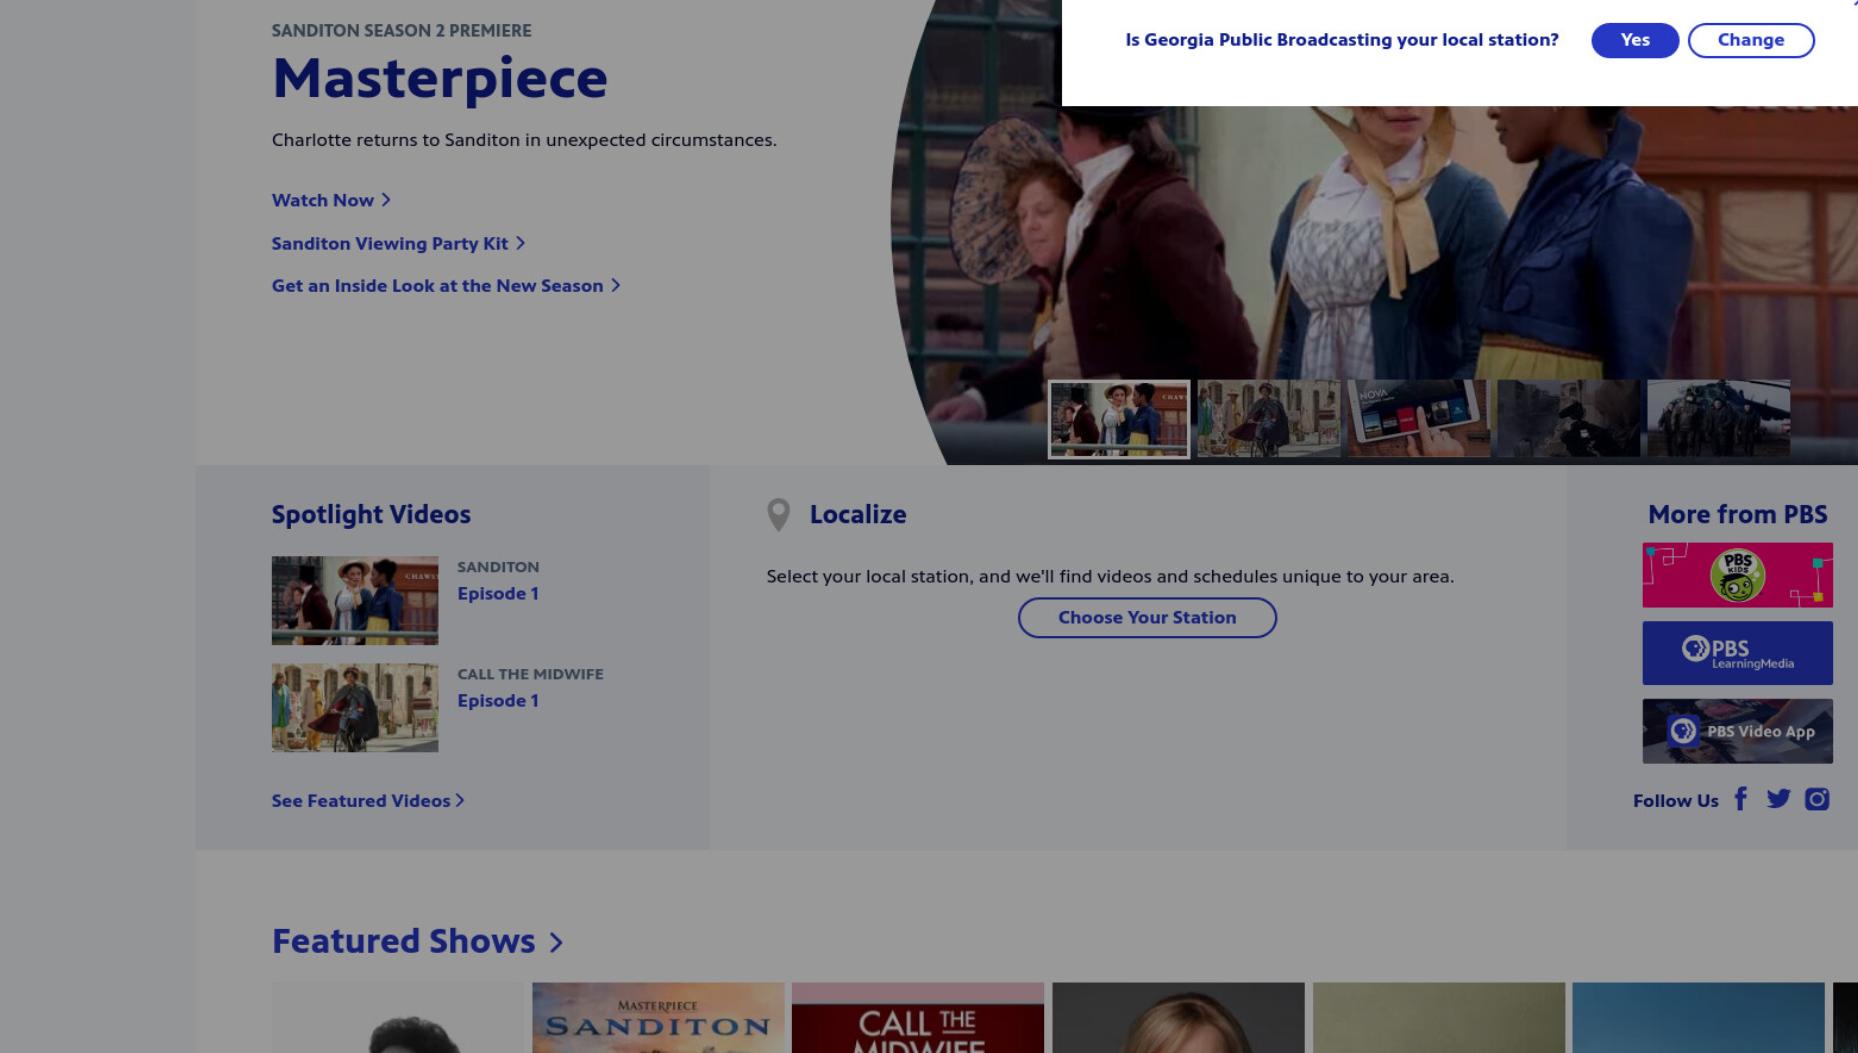Open the black-and-white first featured show poster

(x=398, y=1018)
